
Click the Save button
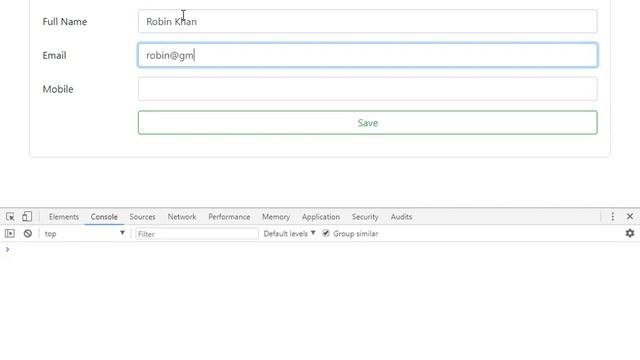(368, 122)
